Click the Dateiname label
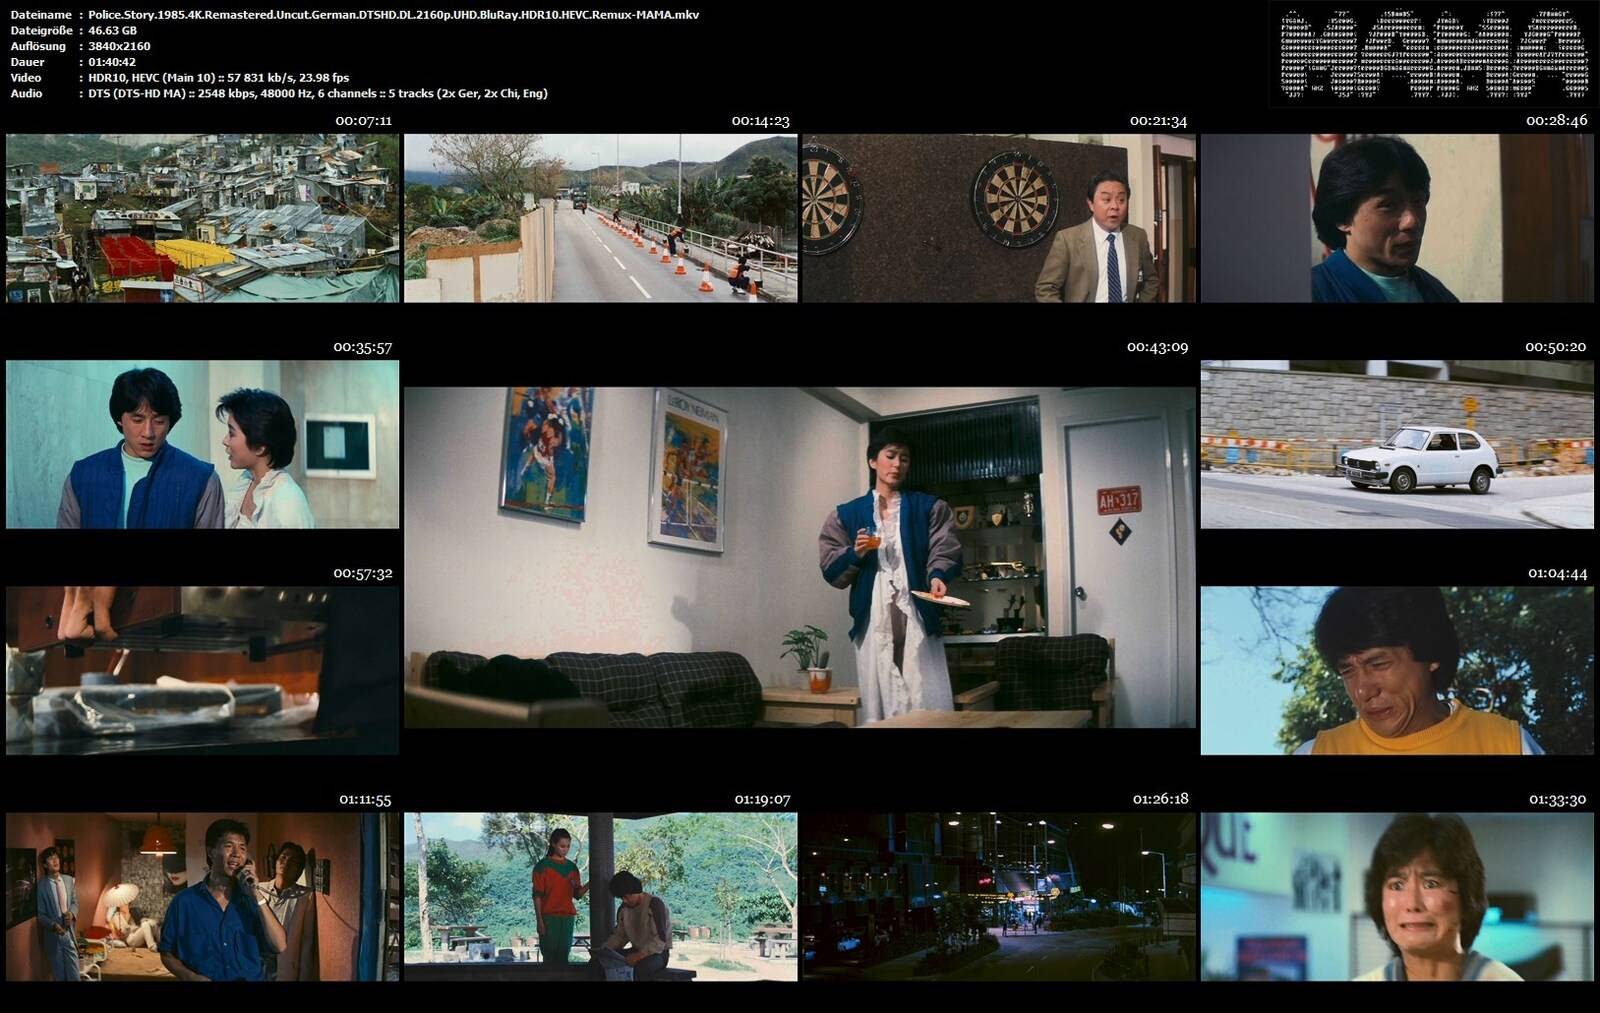Screen dimensions: 1600x1013 41,15
